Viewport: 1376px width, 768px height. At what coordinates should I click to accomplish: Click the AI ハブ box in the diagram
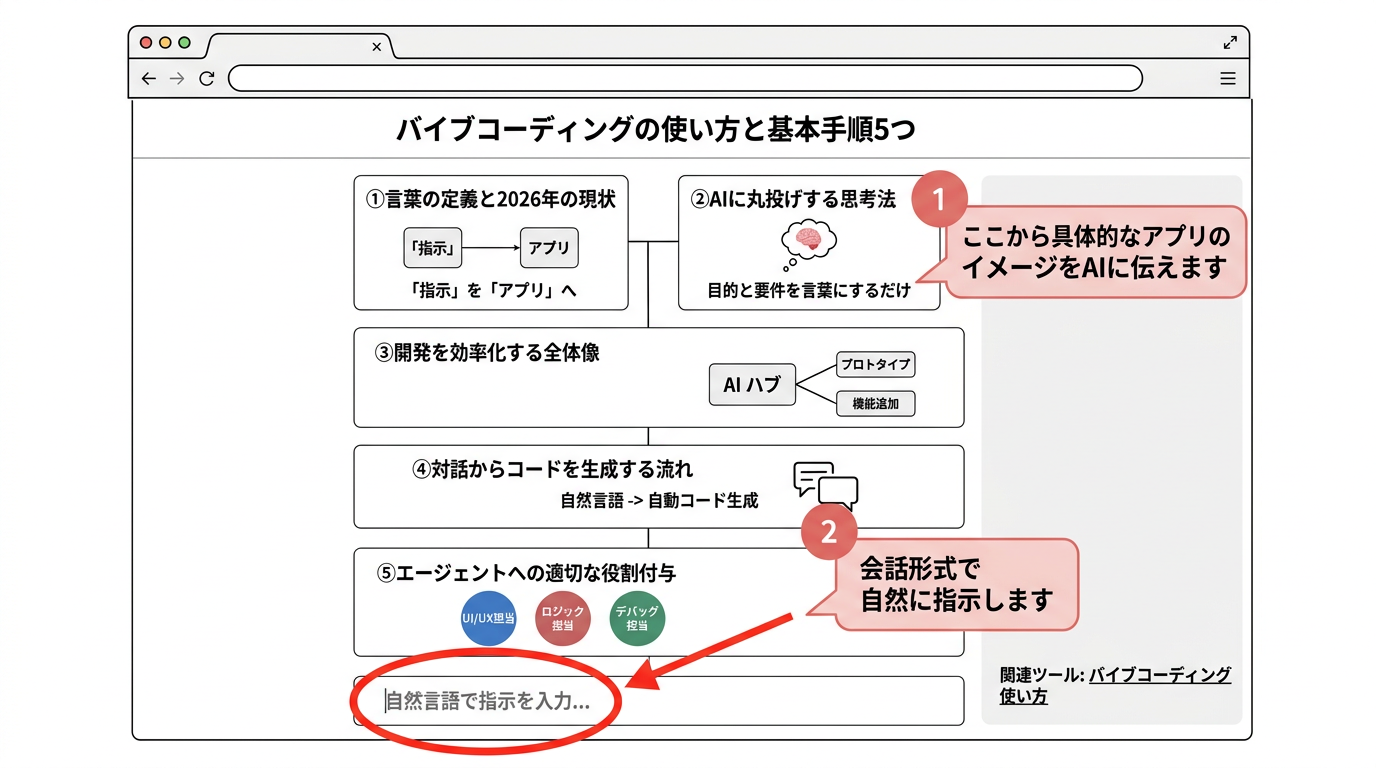[751, 384]
